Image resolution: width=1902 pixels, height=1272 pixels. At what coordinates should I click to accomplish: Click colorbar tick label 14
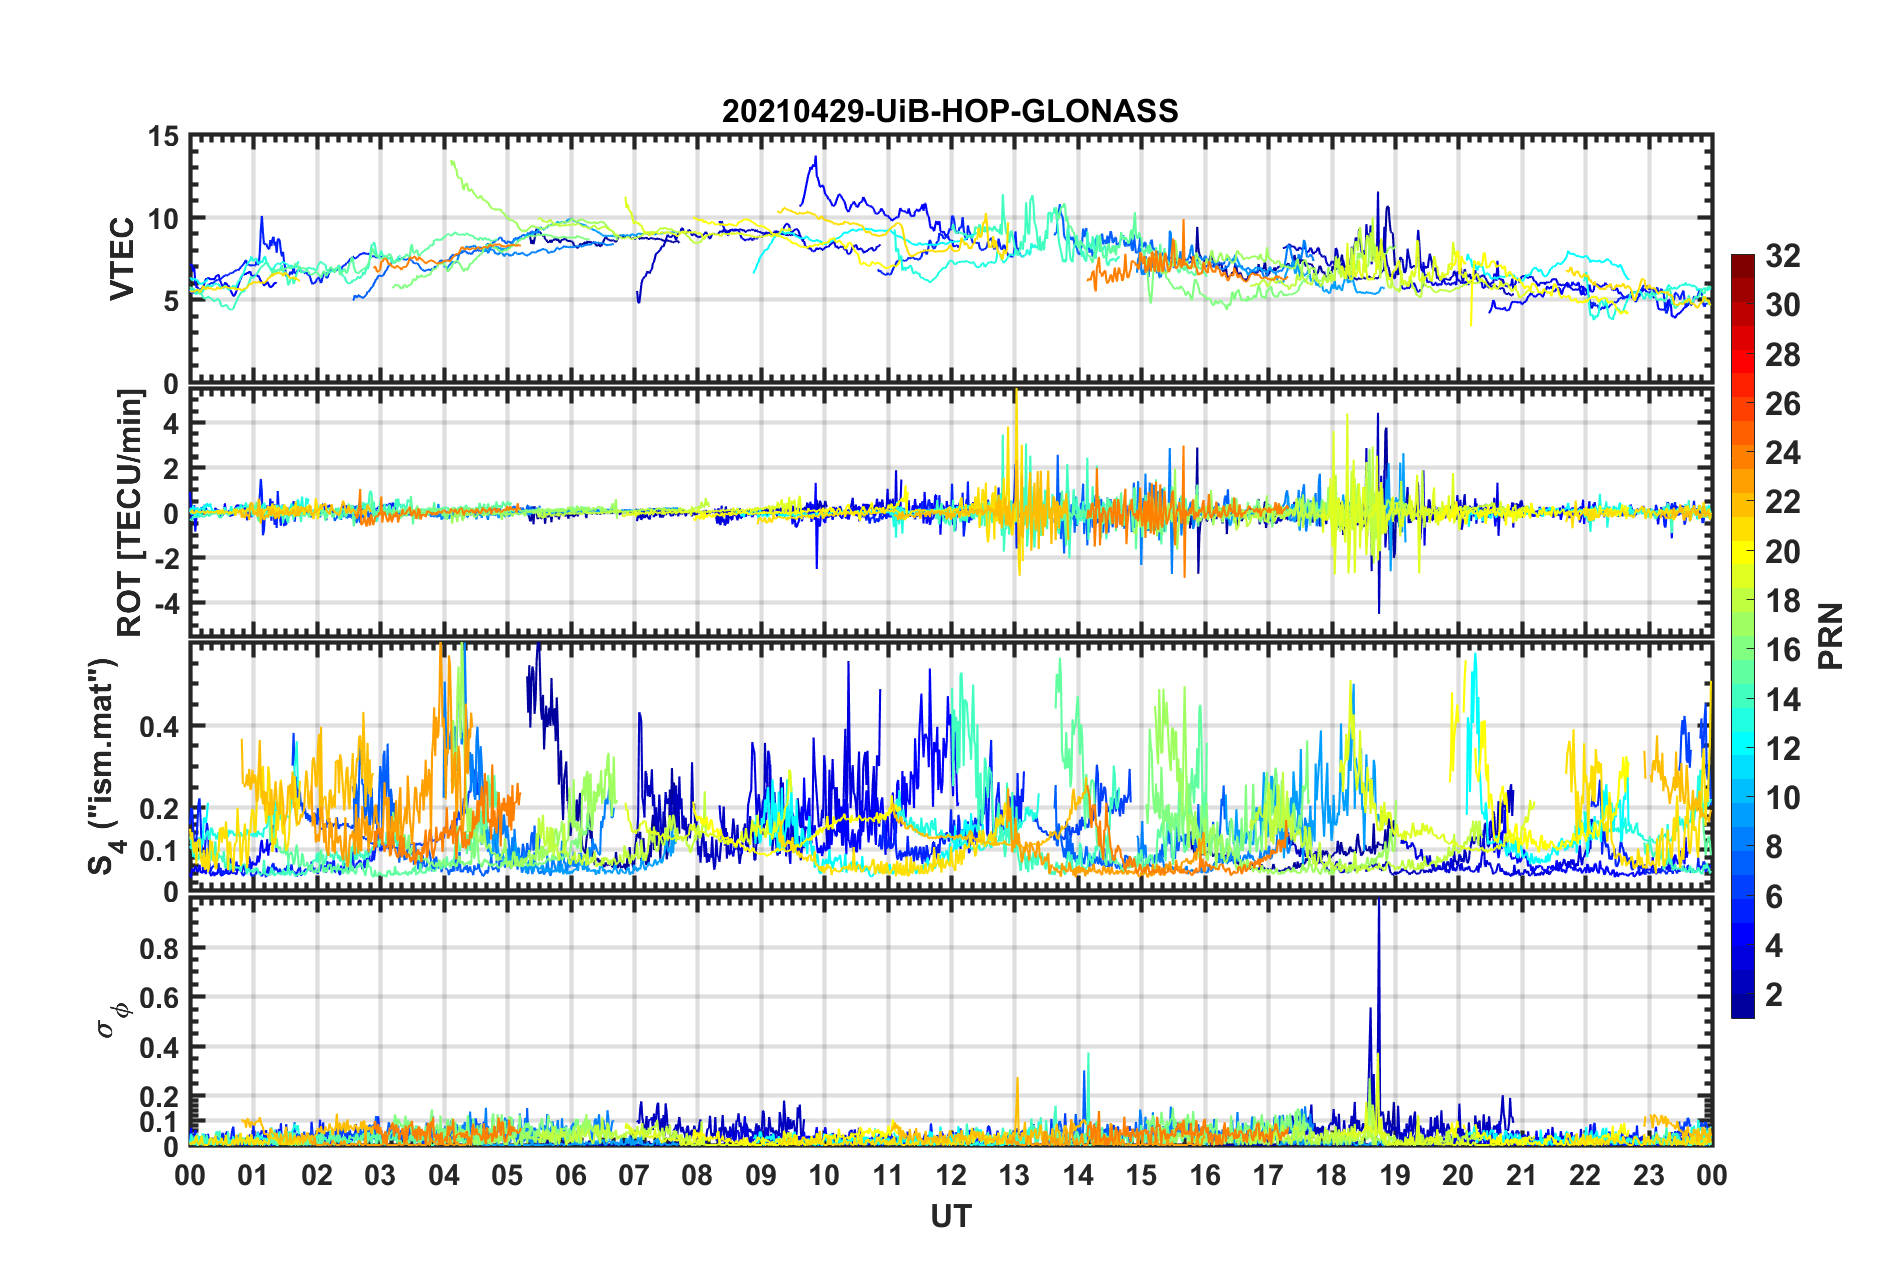[x=1783, y=700]
